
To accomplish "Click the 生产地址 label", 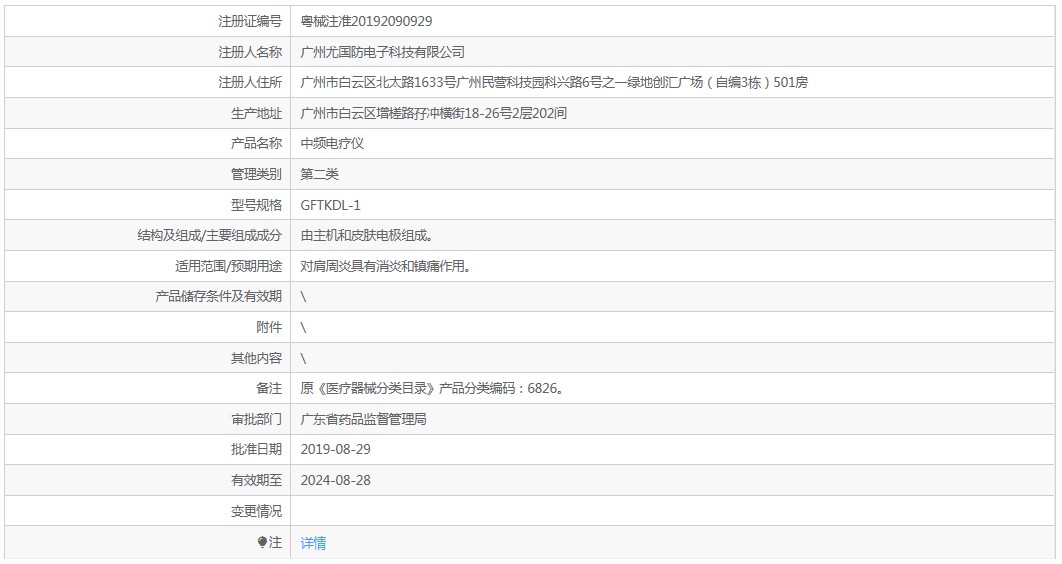I will click(256, 113).
